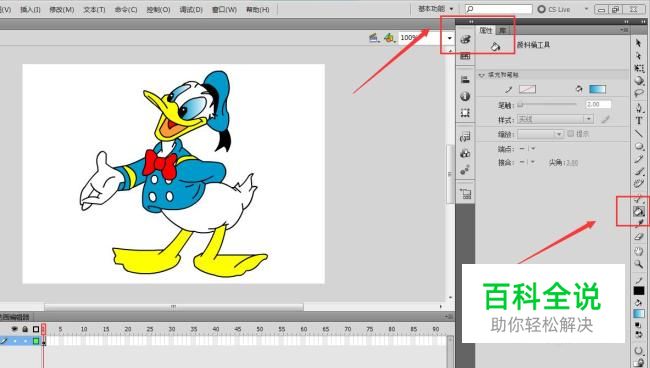
Task: Open the collapsed Align panel icon
Action: pos(466,80)
